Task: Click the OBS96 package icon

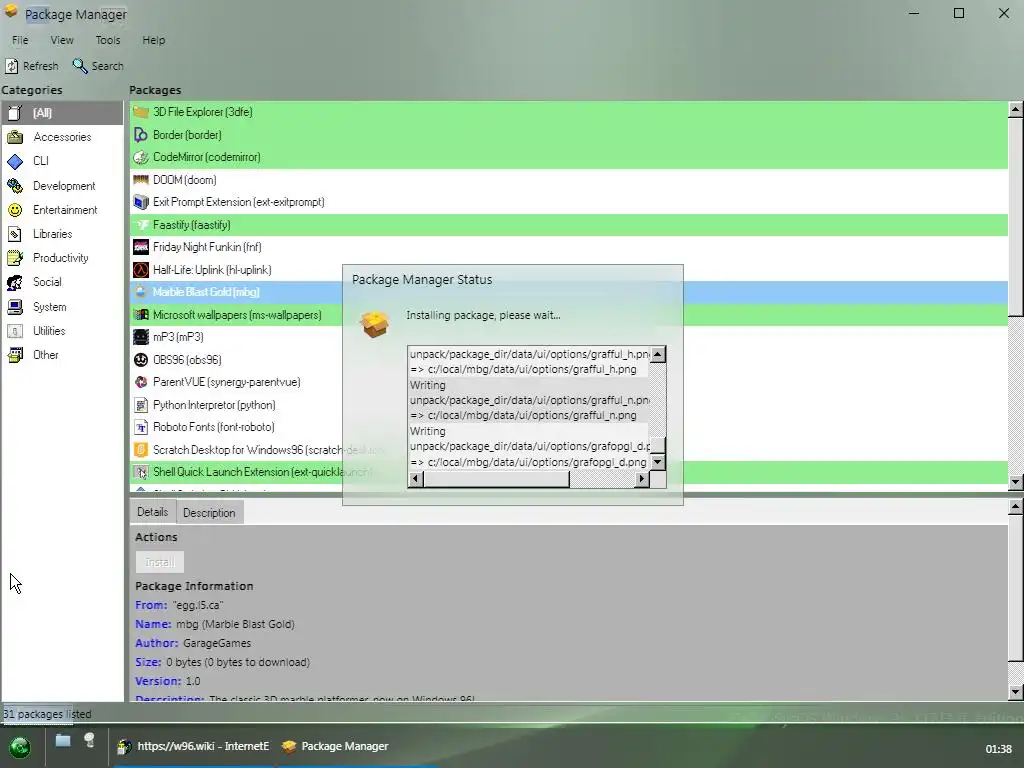Action: pyautogui.click(x=141, y=360)
